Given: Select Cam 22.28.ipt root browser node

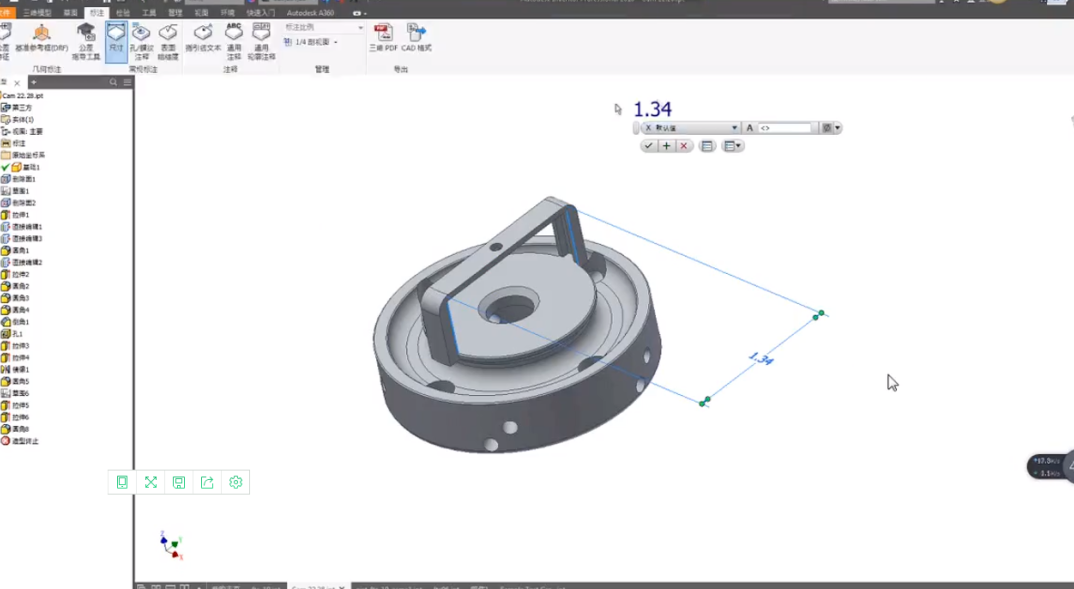Looking at the screenshot, I should click(x=23, y=96).
